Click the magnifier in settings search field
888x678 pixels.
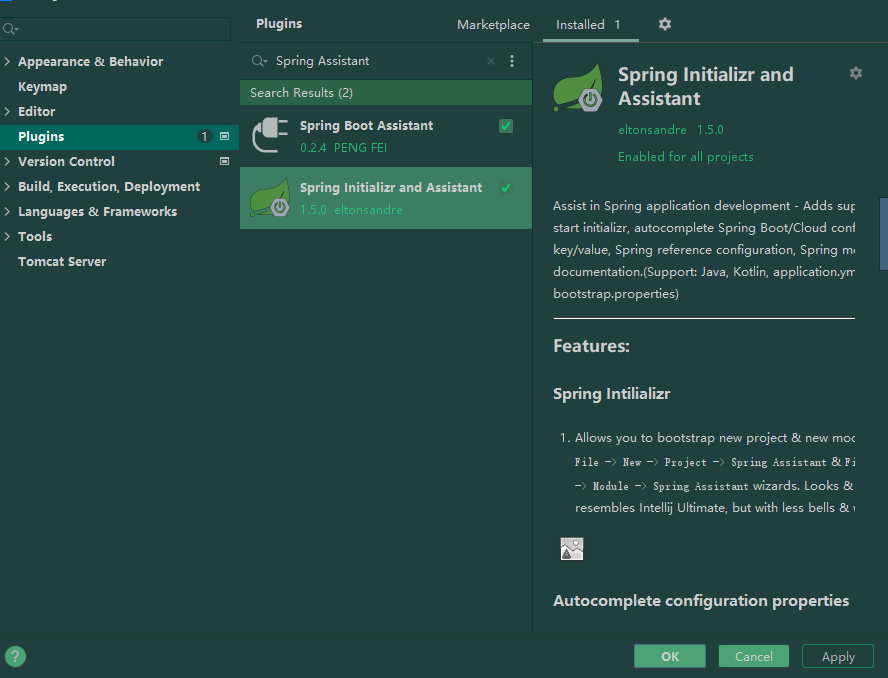(10, 30)
